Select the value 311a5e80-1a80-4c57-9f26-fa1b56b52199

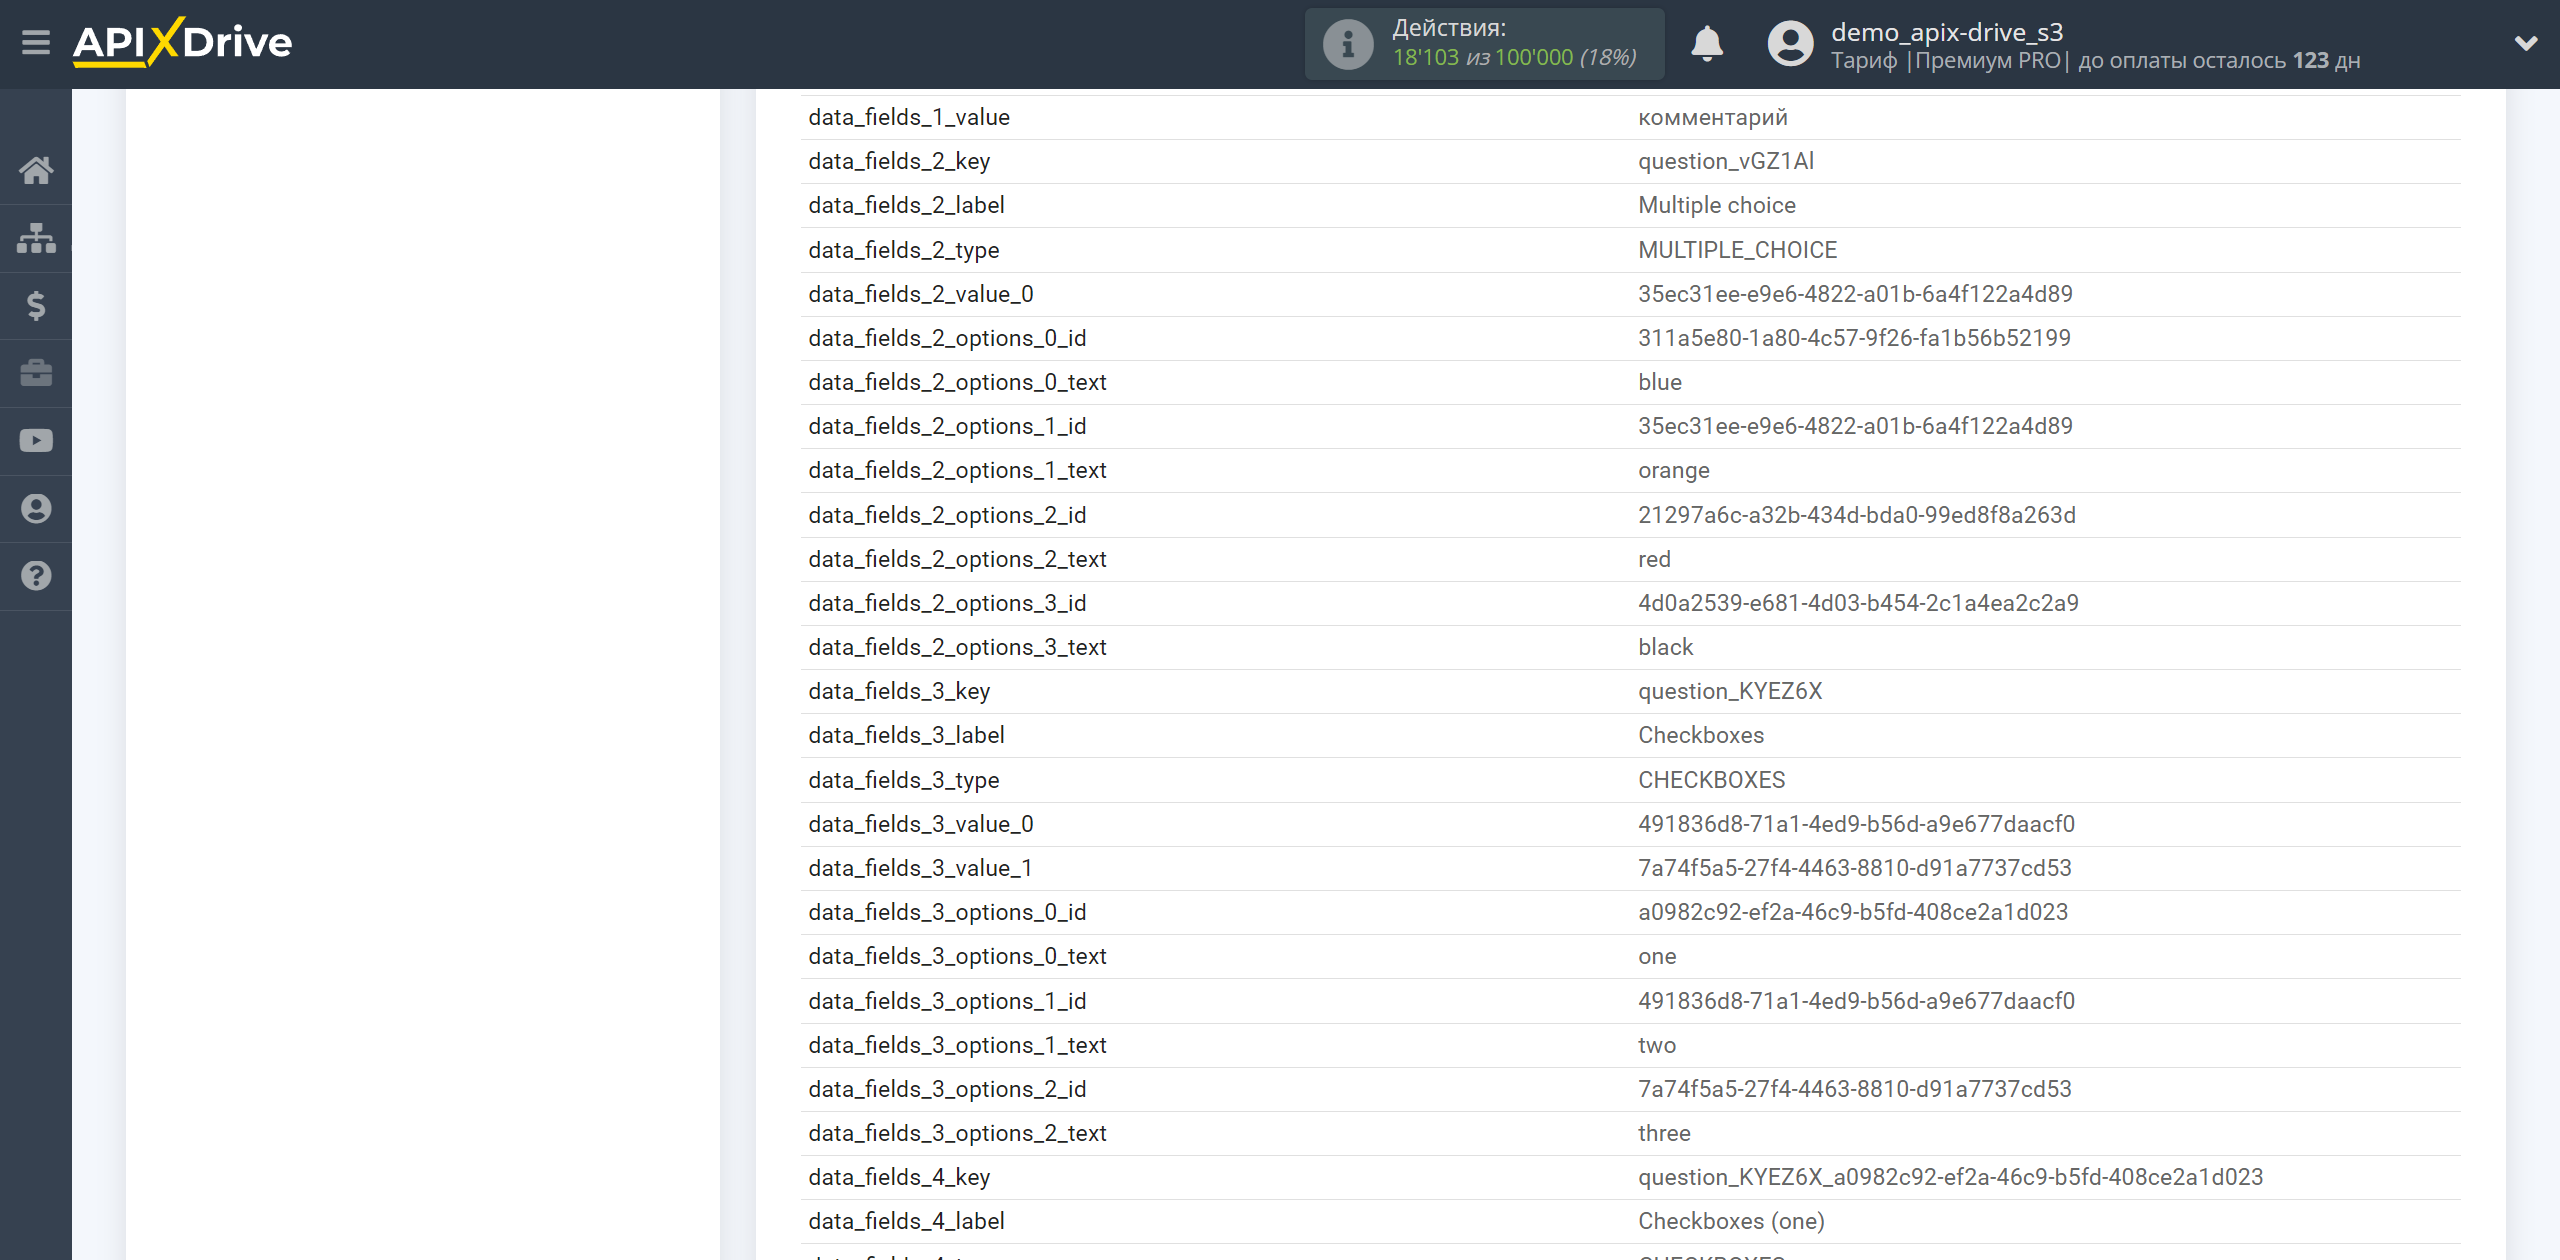click(x=1854, y=338)
